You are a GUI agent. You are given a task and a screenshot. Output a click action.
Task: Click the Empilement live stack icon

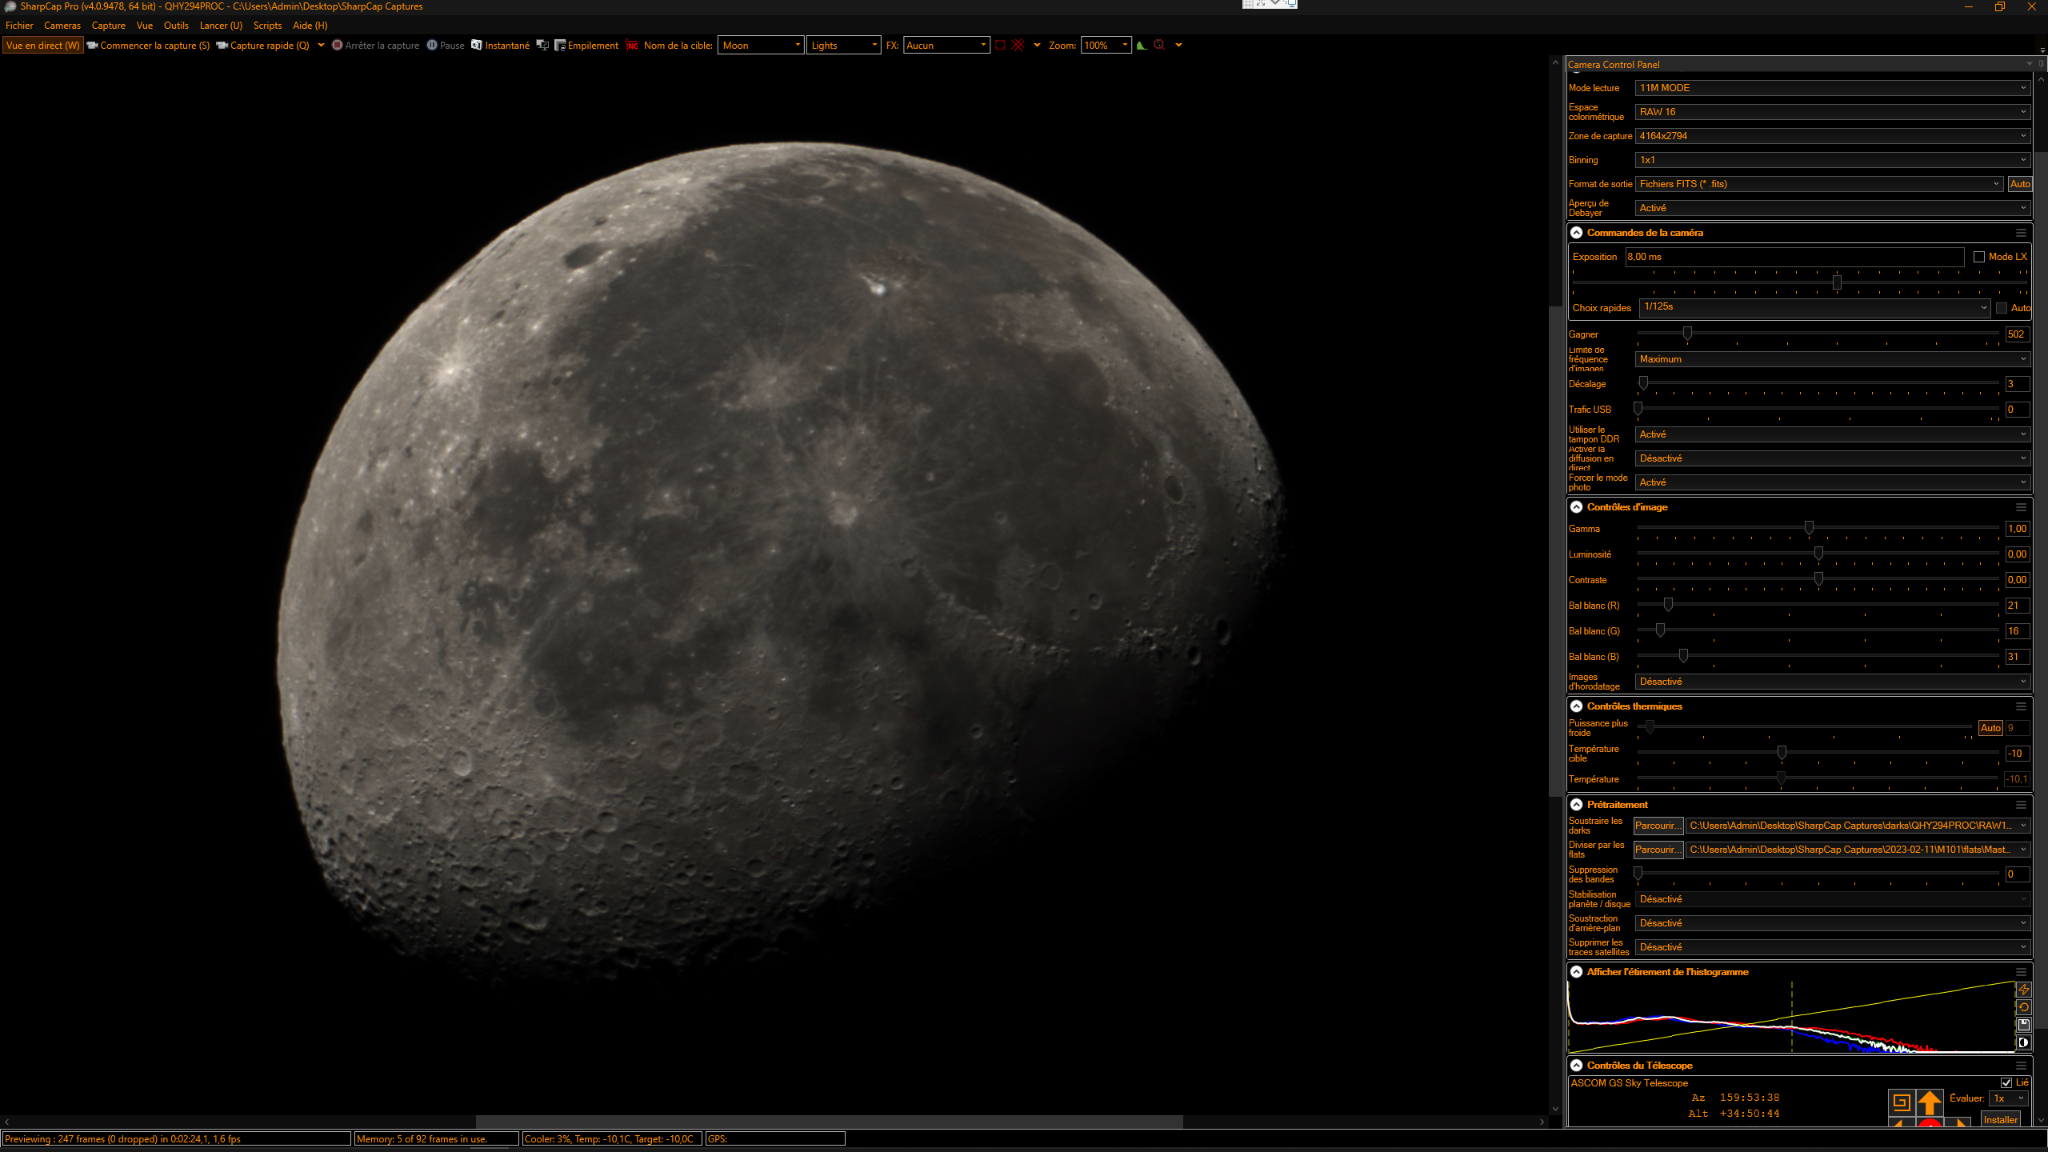pyautogui.click(x=560, y=45)
